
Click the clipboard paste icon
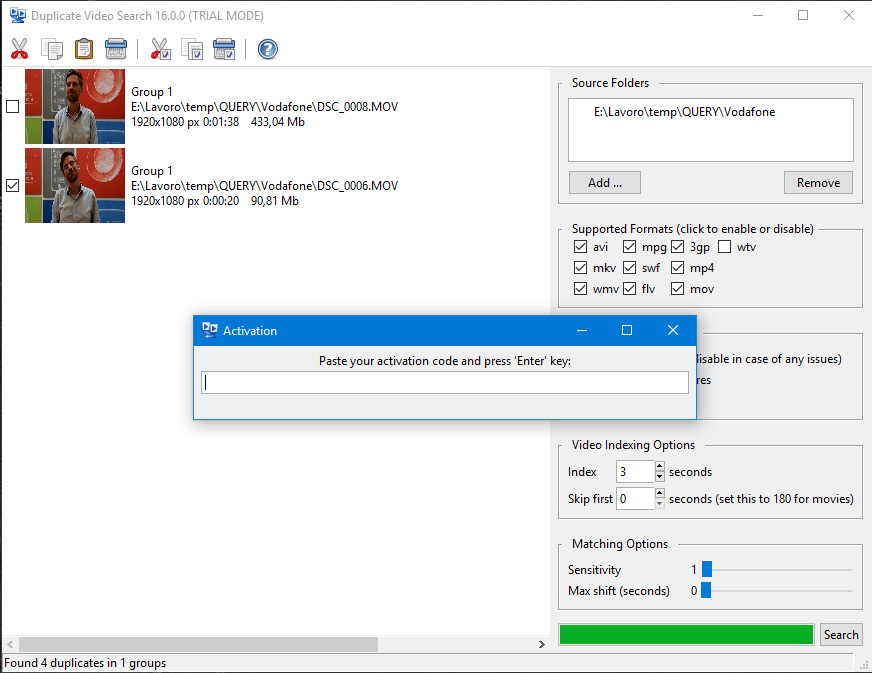[84, 49]
